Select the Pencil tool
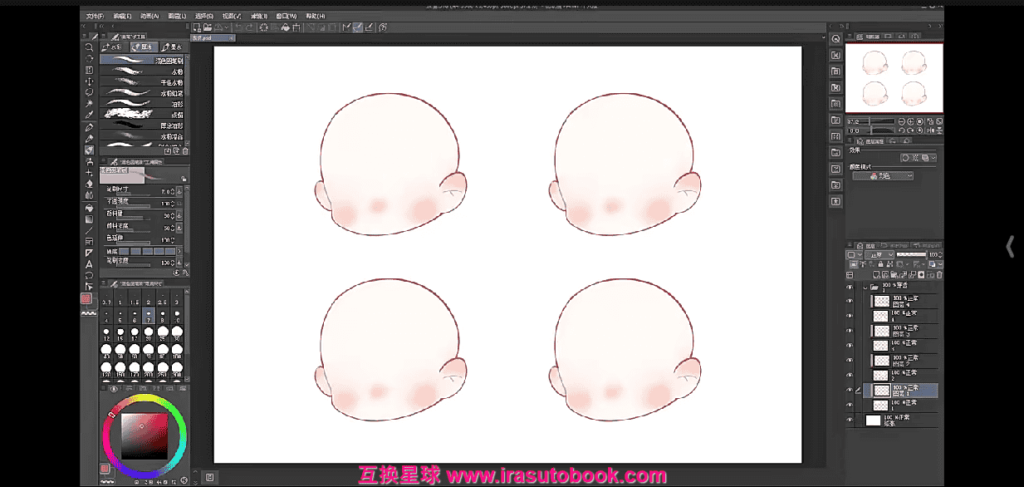The width and height of the screenshot is (1024, 487). pyautogui.click(x=89, y=138)
